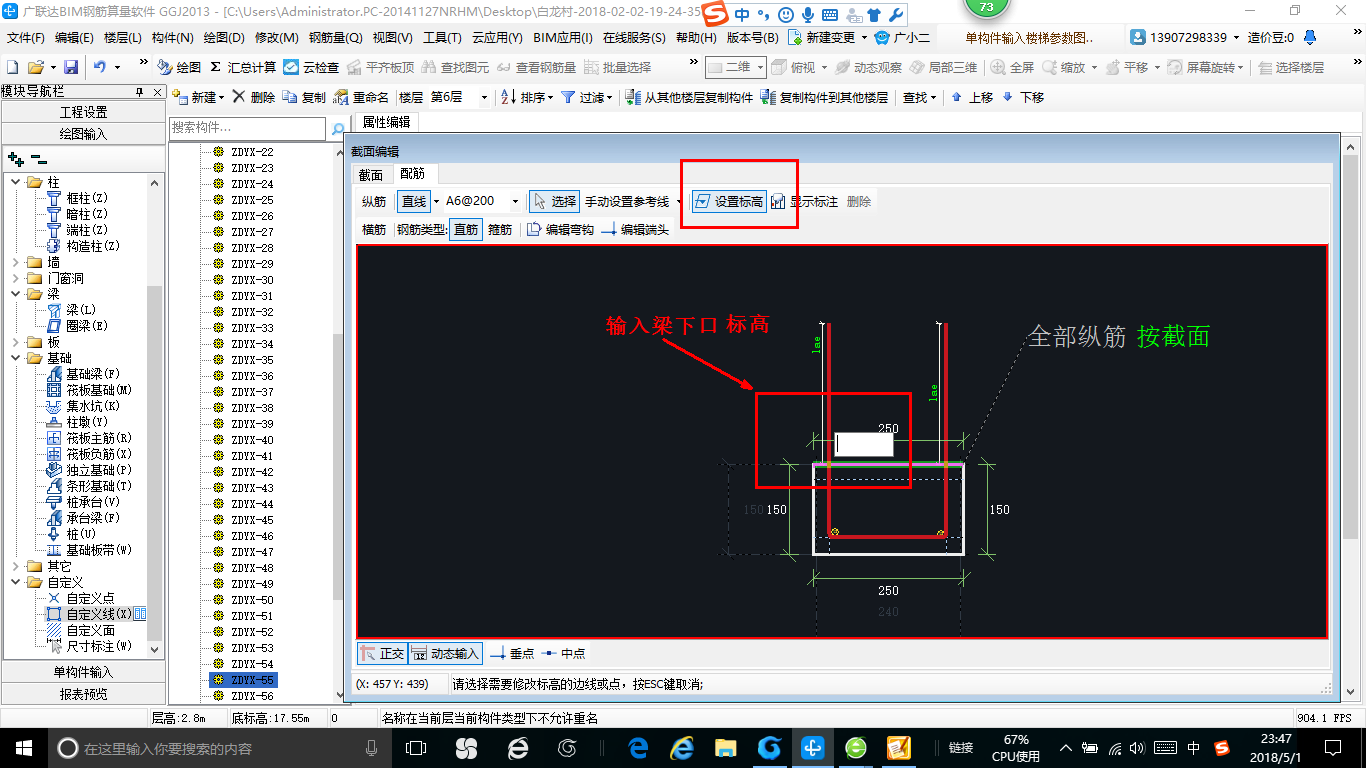The image size is (1366, 768).
Task: Expand the 板 tree node
Action: pyautogui.click(x=16, y=342)
